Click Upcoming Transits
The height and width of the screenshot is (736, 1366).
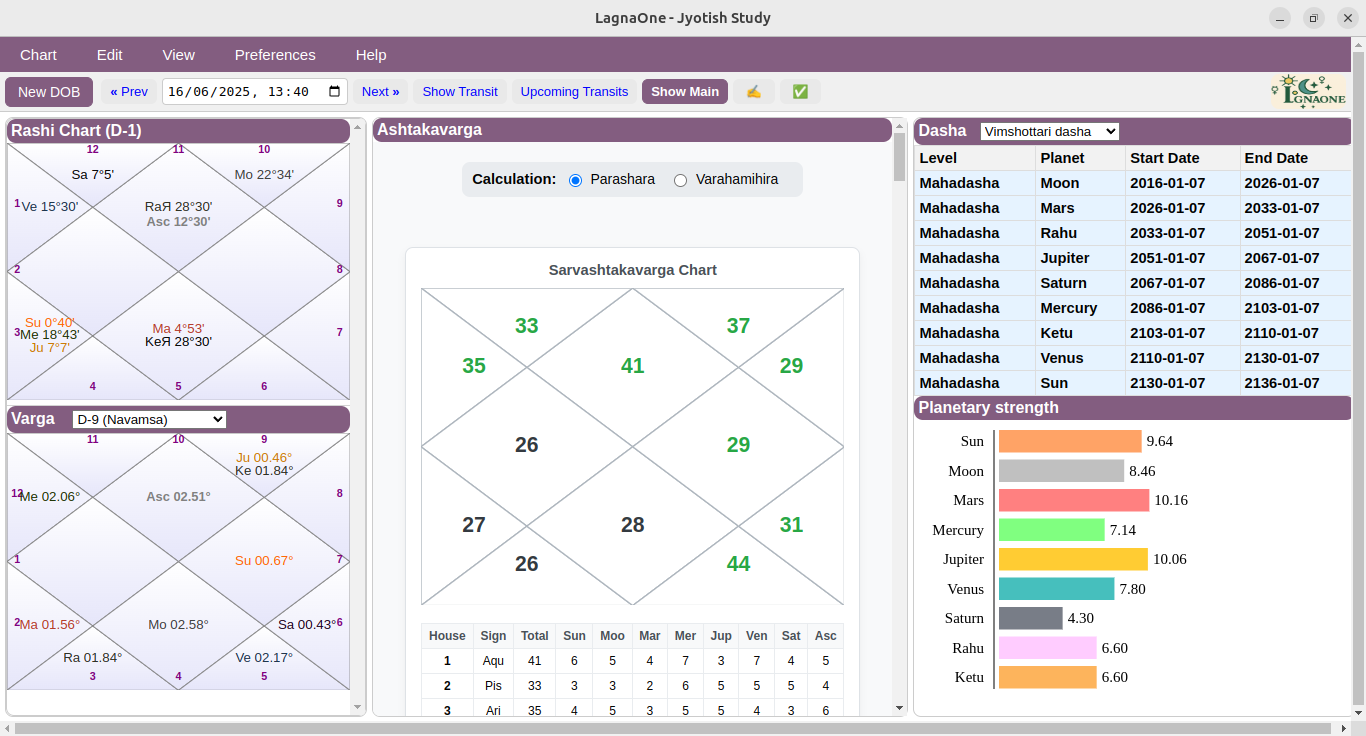(575, 91)
